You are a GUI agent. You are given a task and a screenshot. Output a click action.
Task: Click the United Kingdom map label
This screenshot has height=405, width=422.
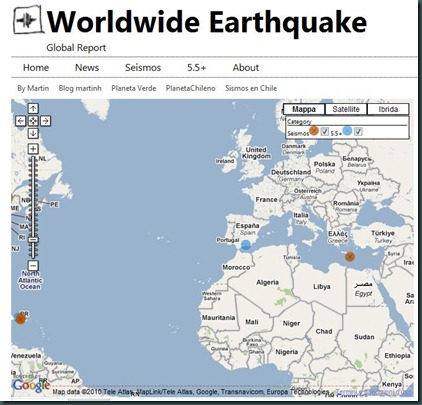point(256,153)
